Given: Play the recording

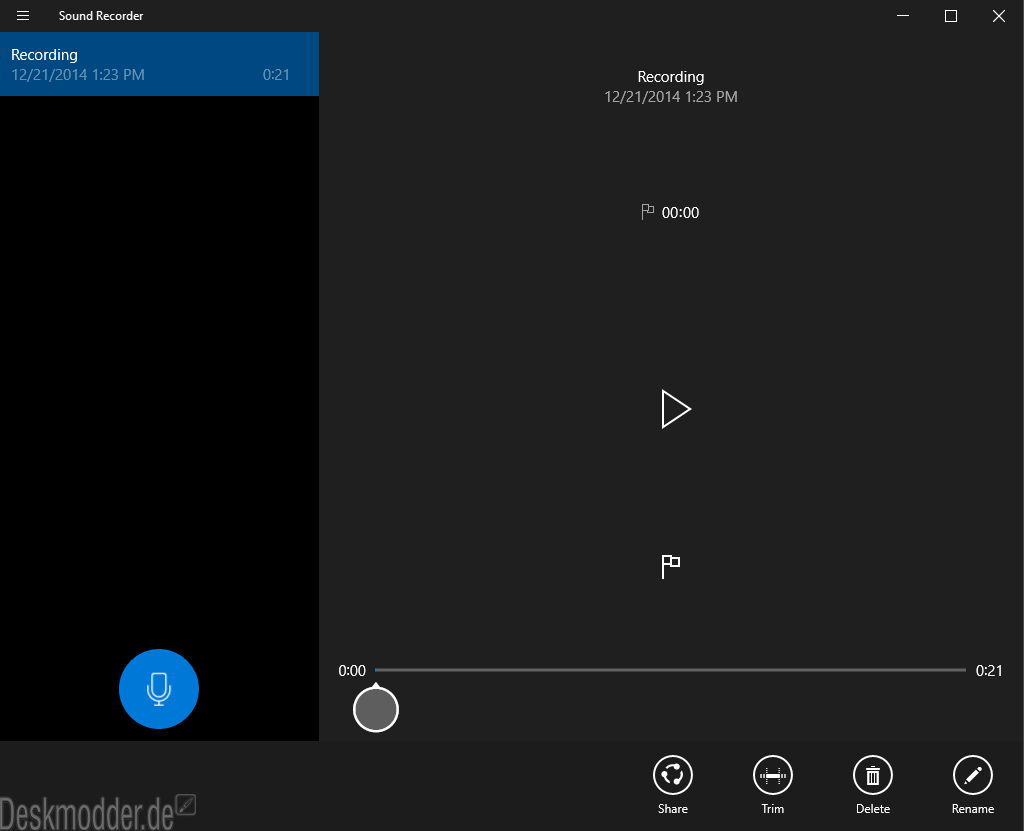Looking at the screenshot, I should [675, 409].
